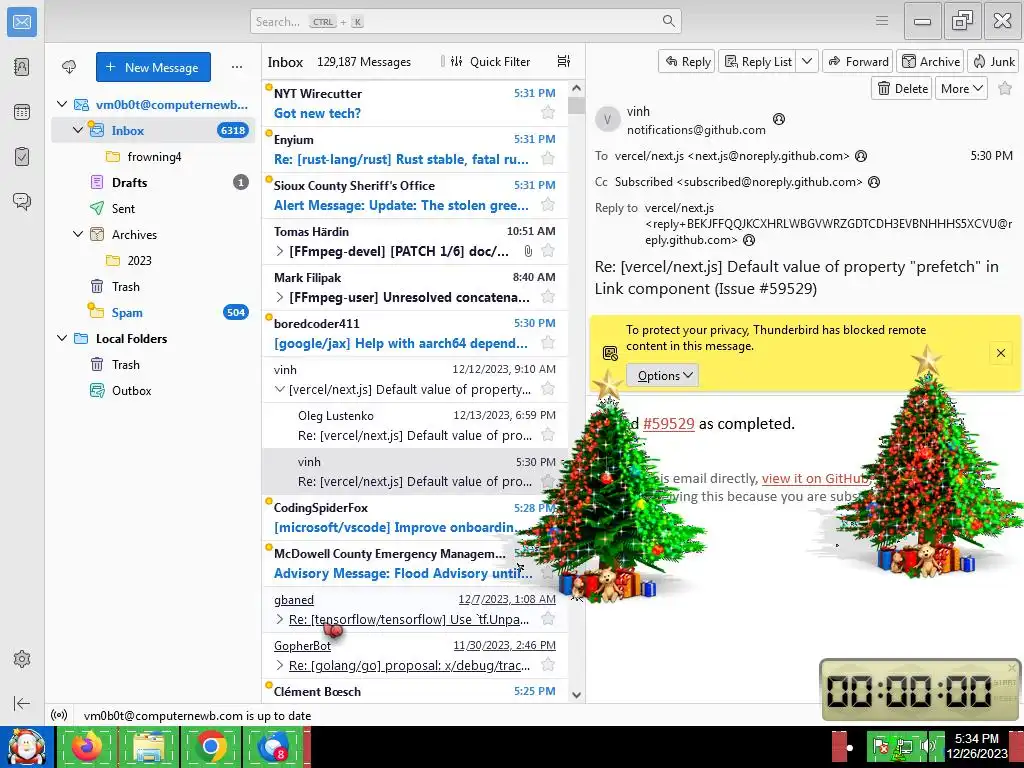Open message list display options

pyautogui.click(x=564, y=61)
